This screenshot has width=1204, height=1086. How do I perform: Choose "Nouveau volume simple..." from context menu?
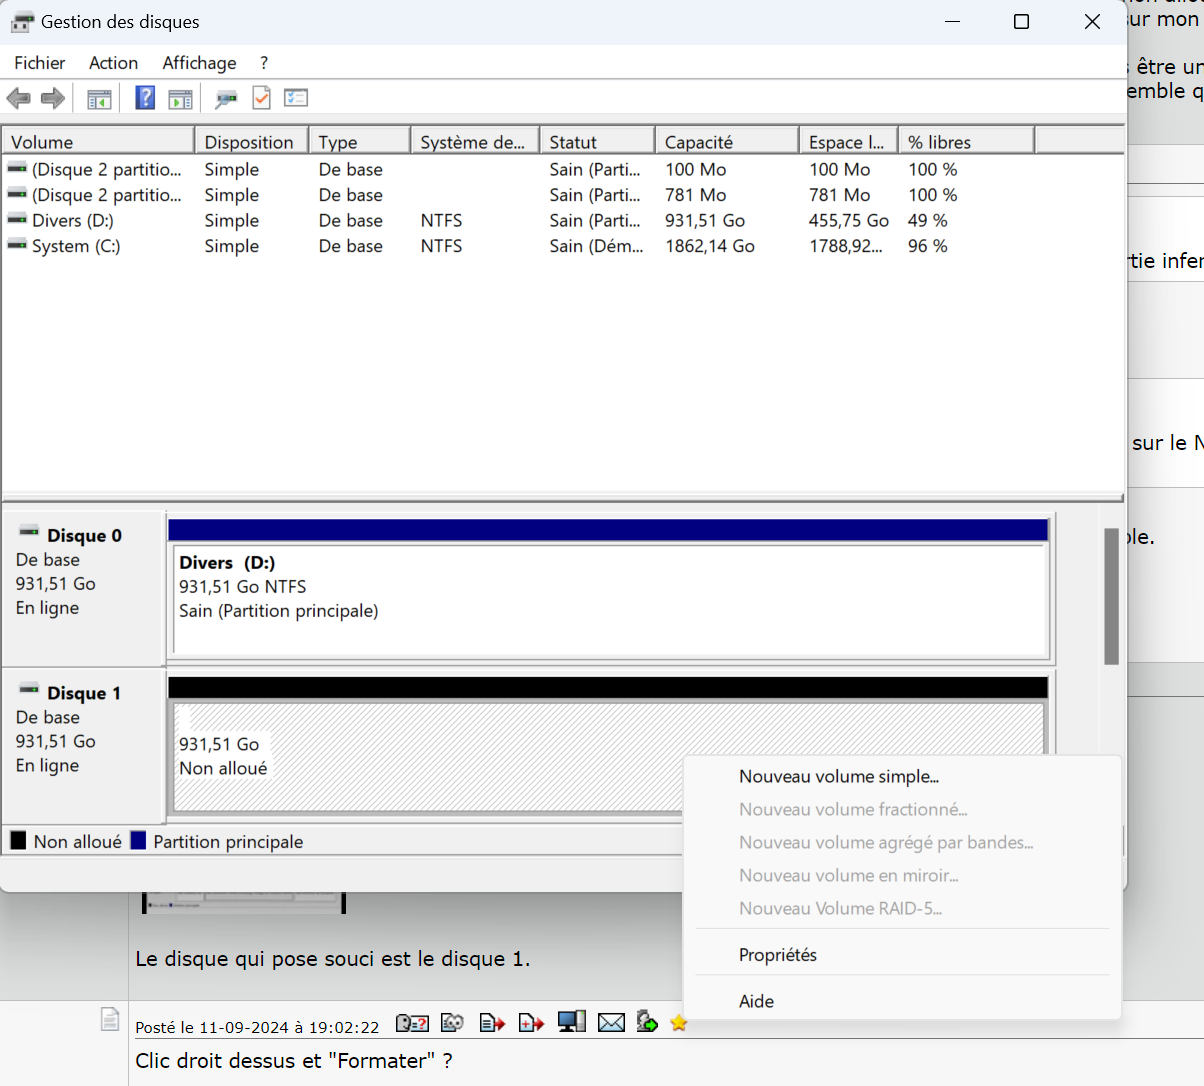pos(839,777)
